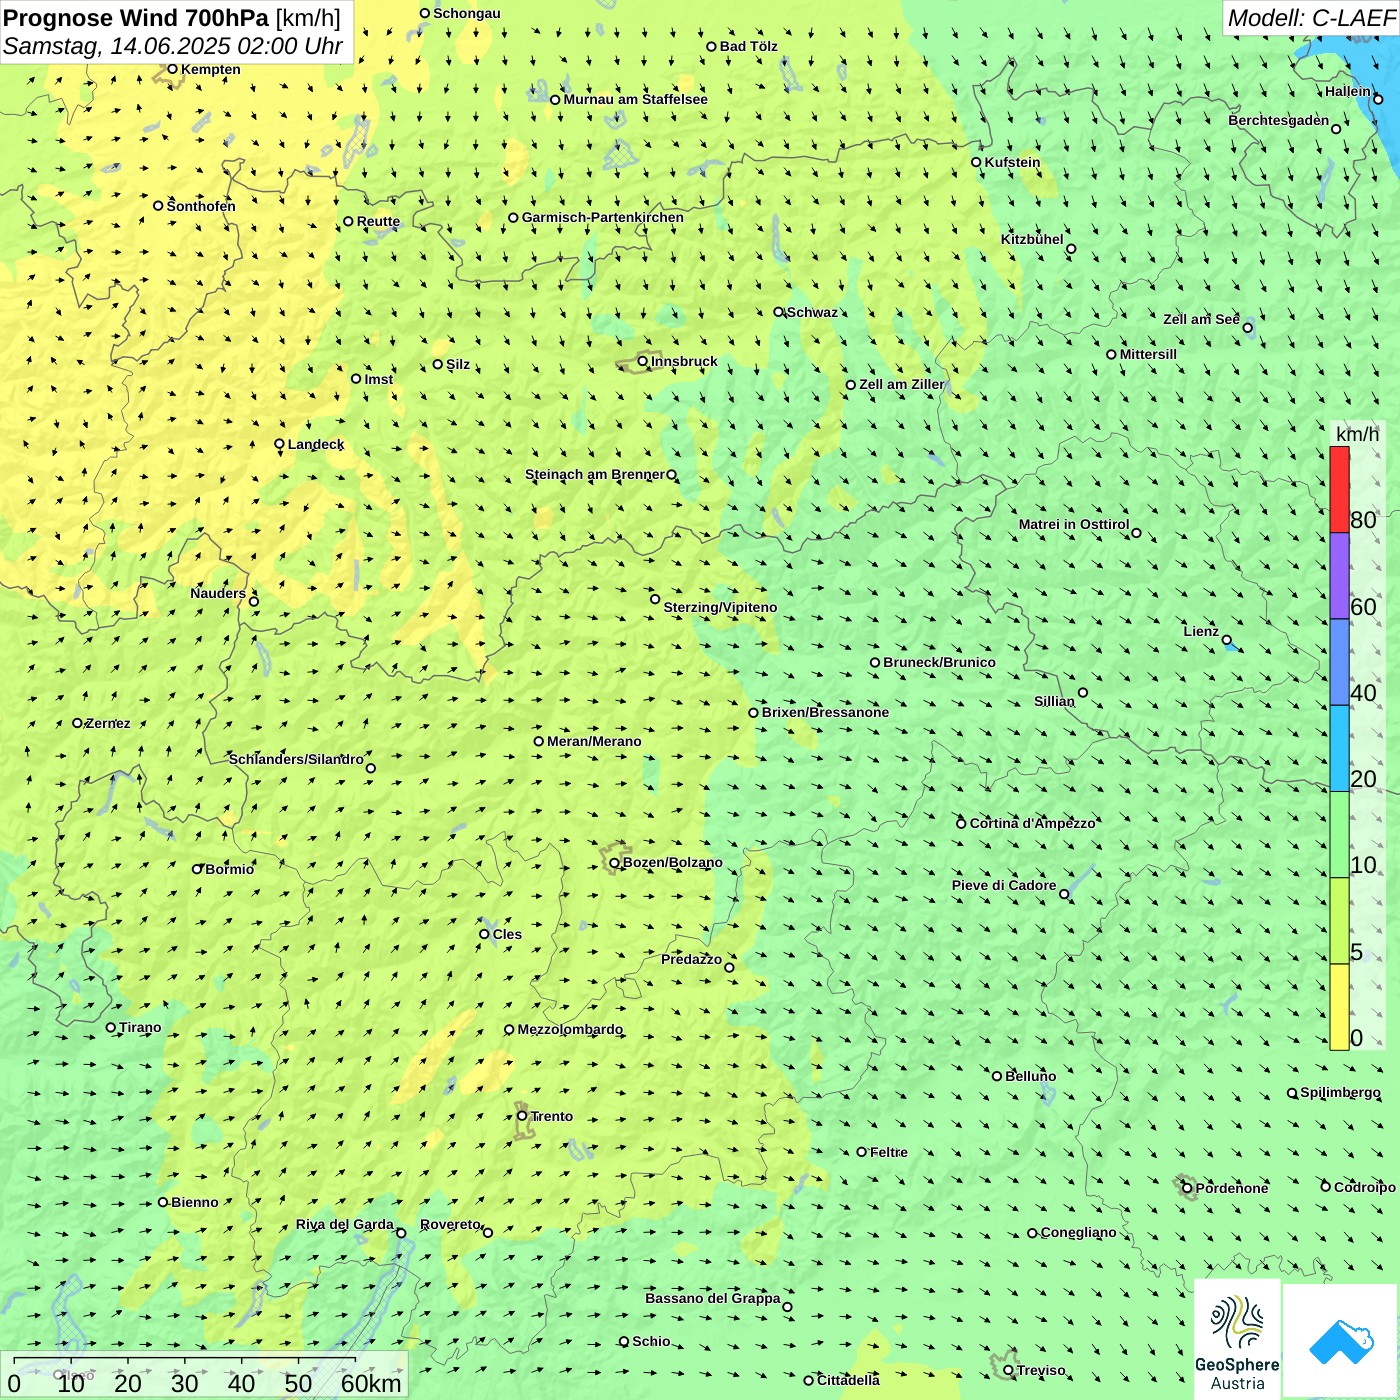Click the Belluno location marker
Image resolution: width=1400 pixels, height=1400 pixels.
pyautogui.click(x=997, y=1076)
